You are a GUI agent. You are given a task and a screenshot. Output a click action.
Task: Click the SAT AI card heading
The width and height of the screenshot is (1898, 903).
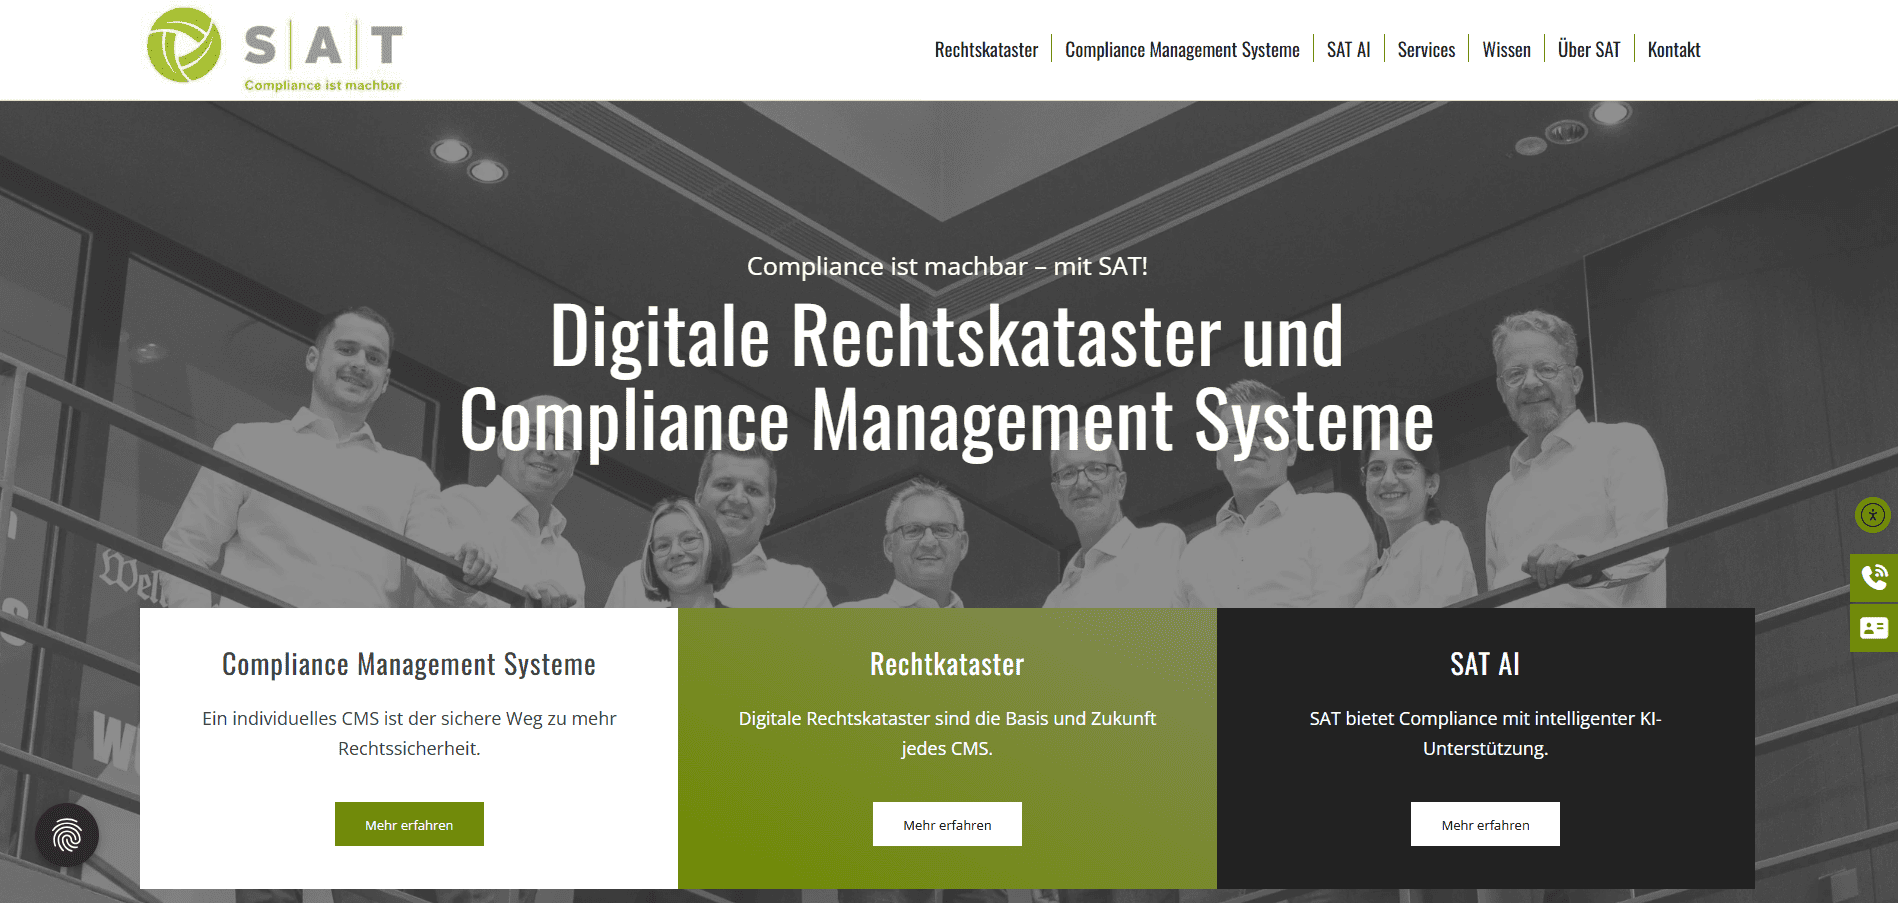(1485, 665)
